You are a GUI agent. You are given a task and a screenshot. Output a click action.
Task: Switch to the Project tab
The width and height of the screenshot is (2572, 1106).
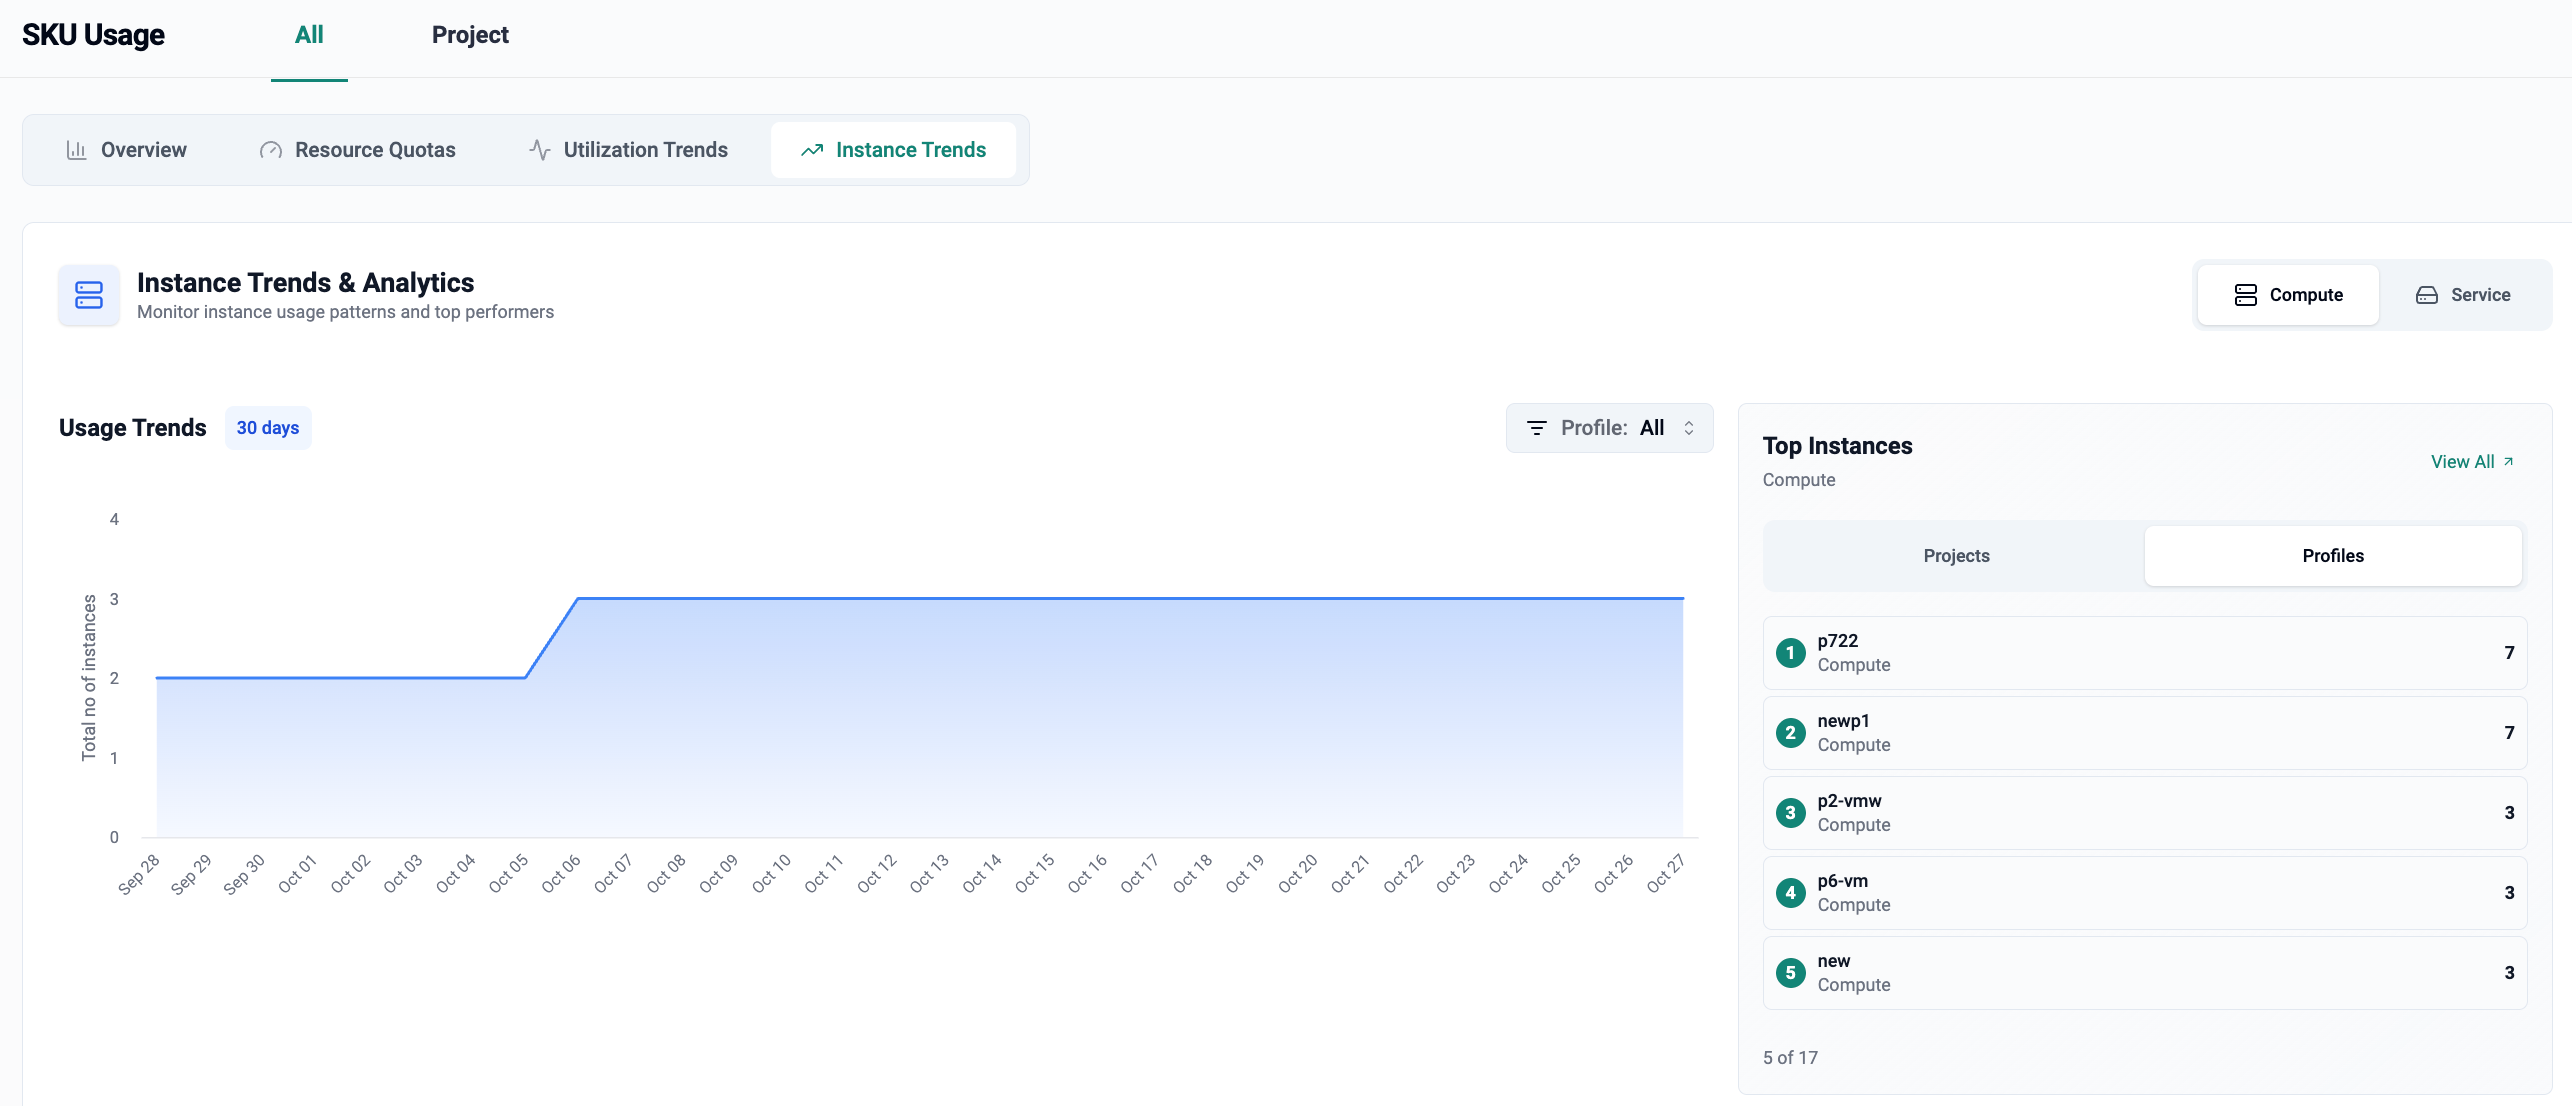[470, 36]
